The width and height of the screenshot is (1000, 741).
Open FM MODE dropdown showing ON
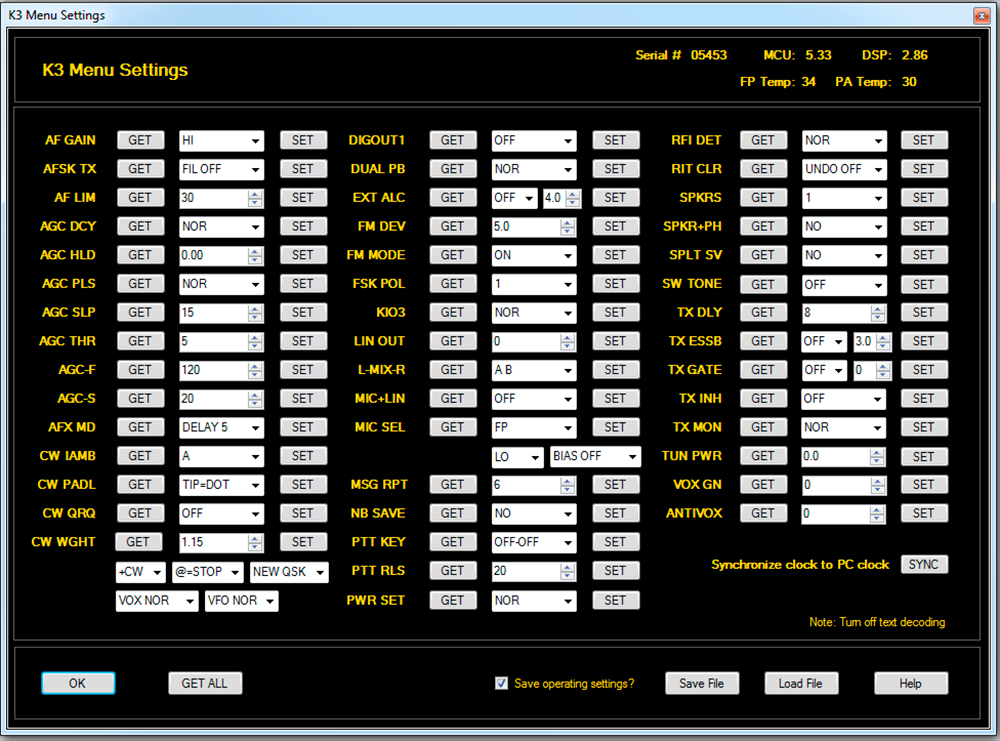[x=534, y=255]
